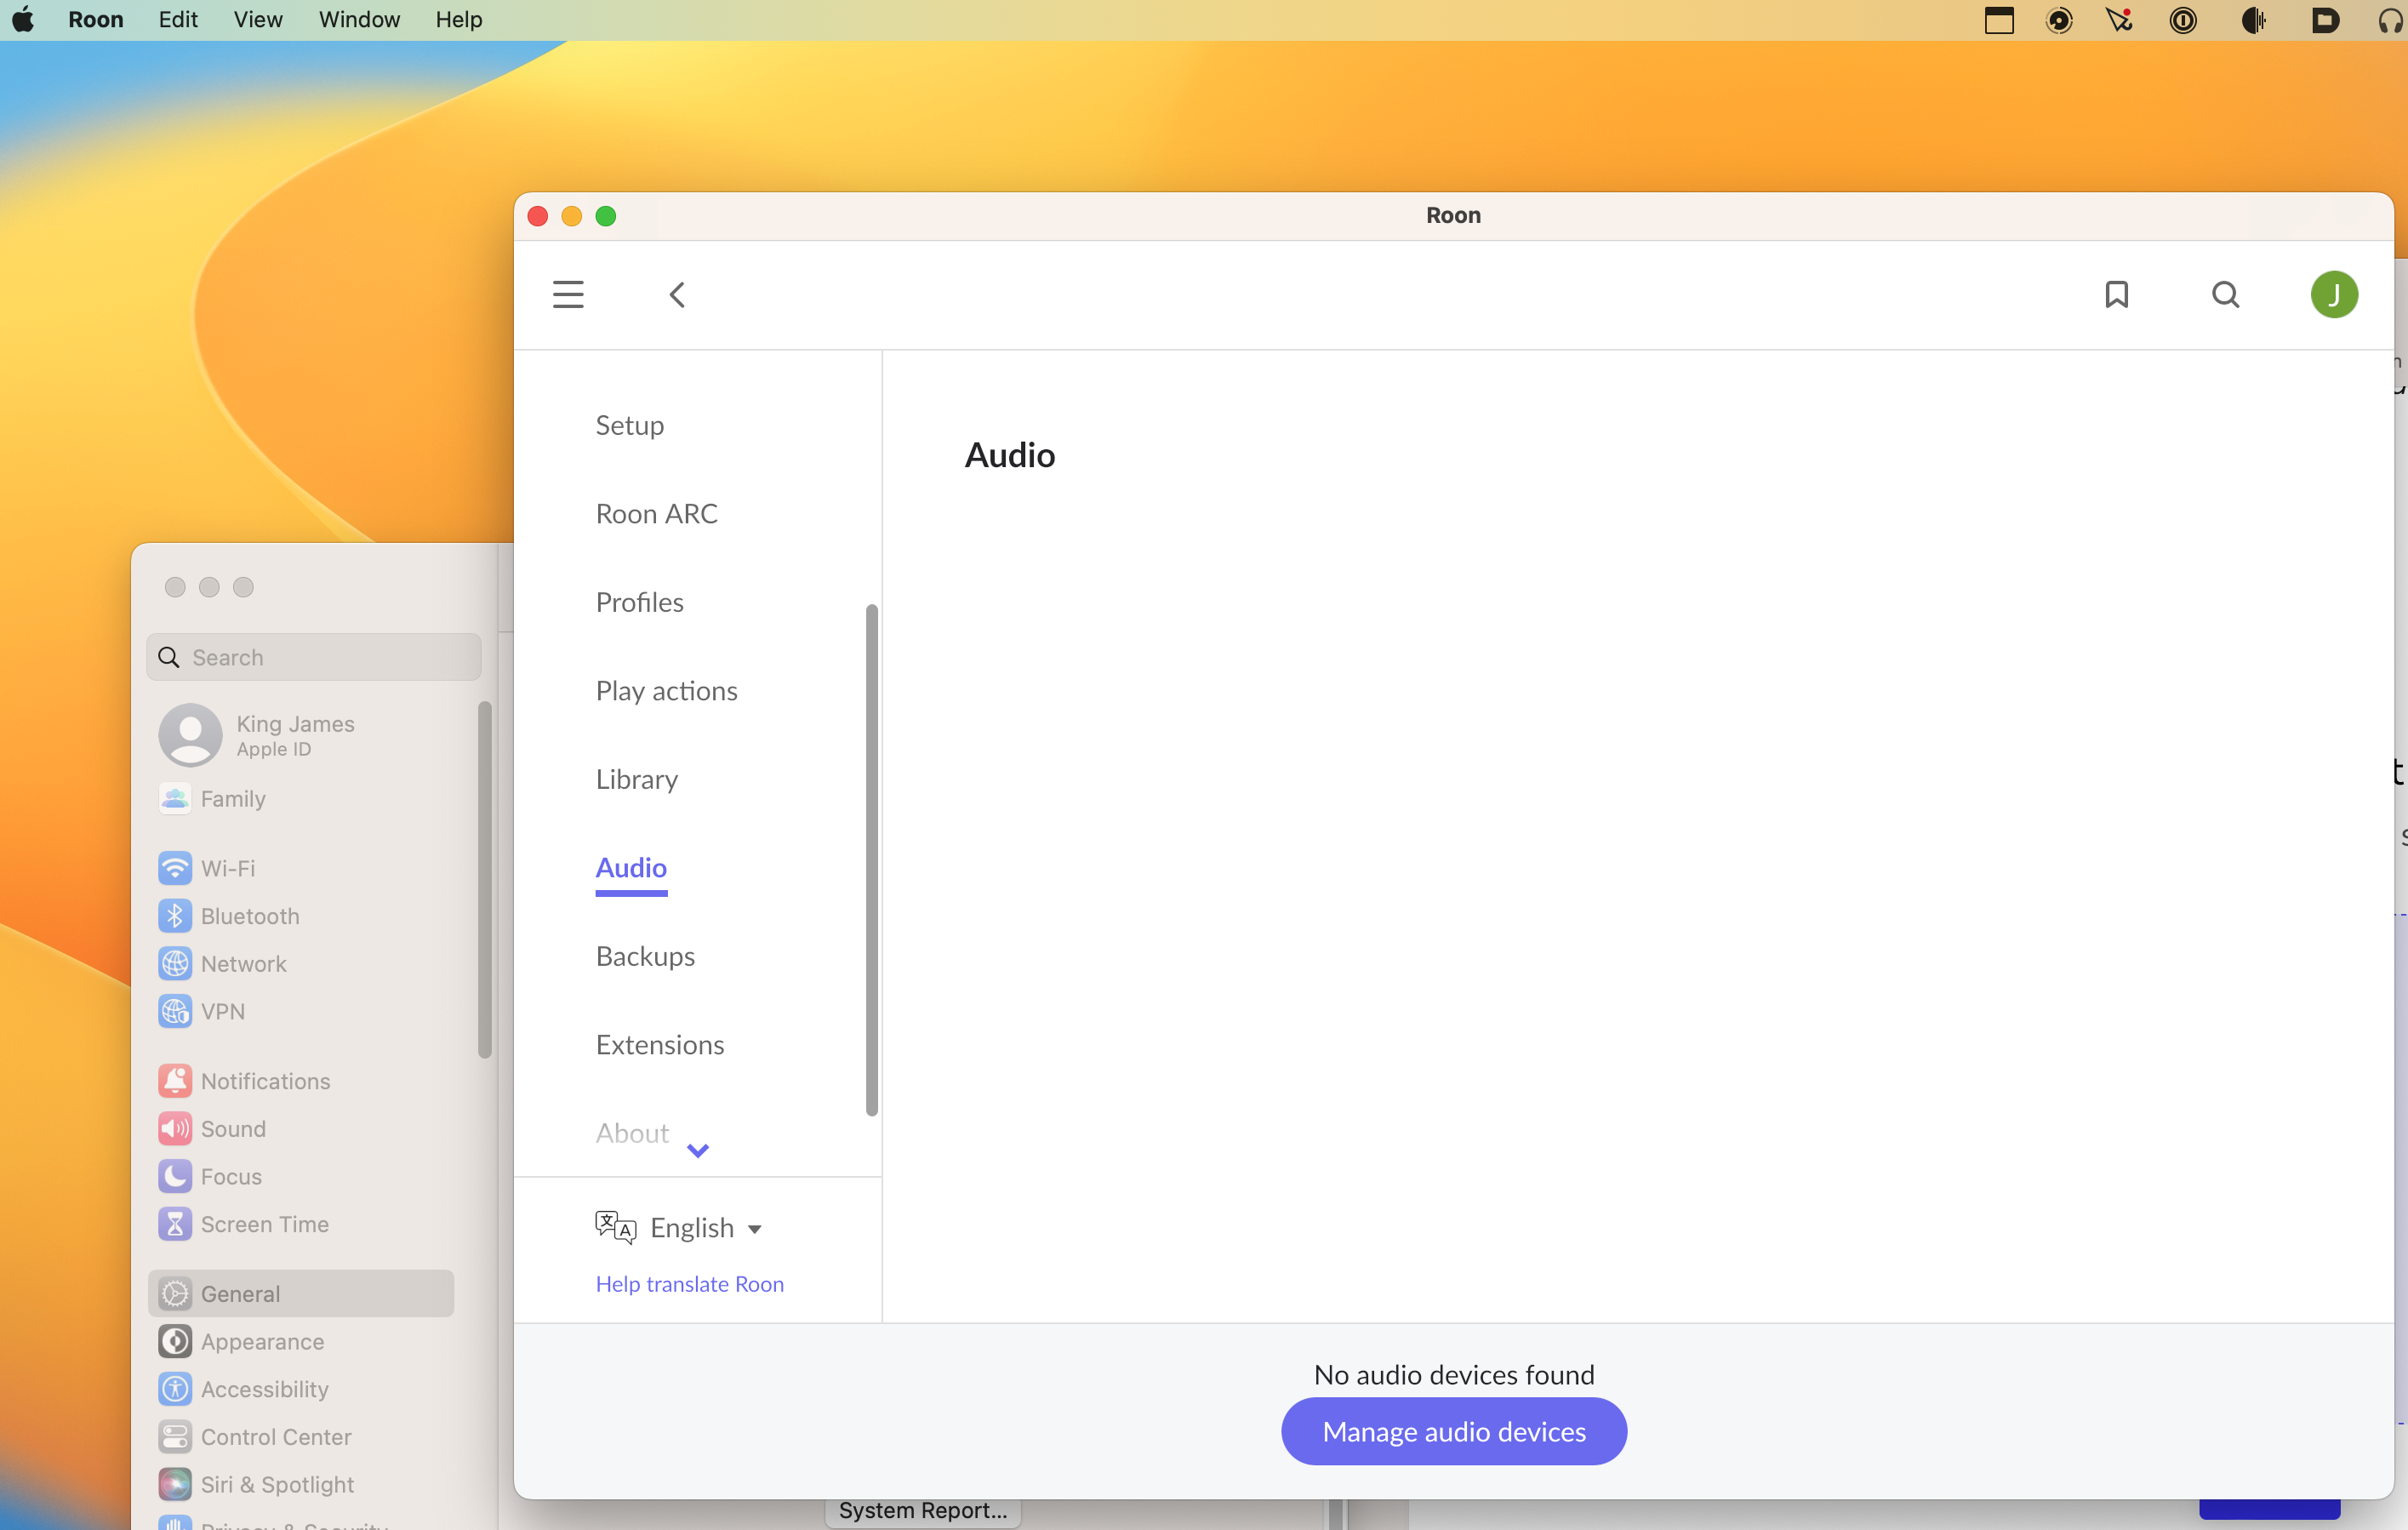Click the back arrow in Roon
Viewport: 2408px width, 1530px height.
click(677, 294)
